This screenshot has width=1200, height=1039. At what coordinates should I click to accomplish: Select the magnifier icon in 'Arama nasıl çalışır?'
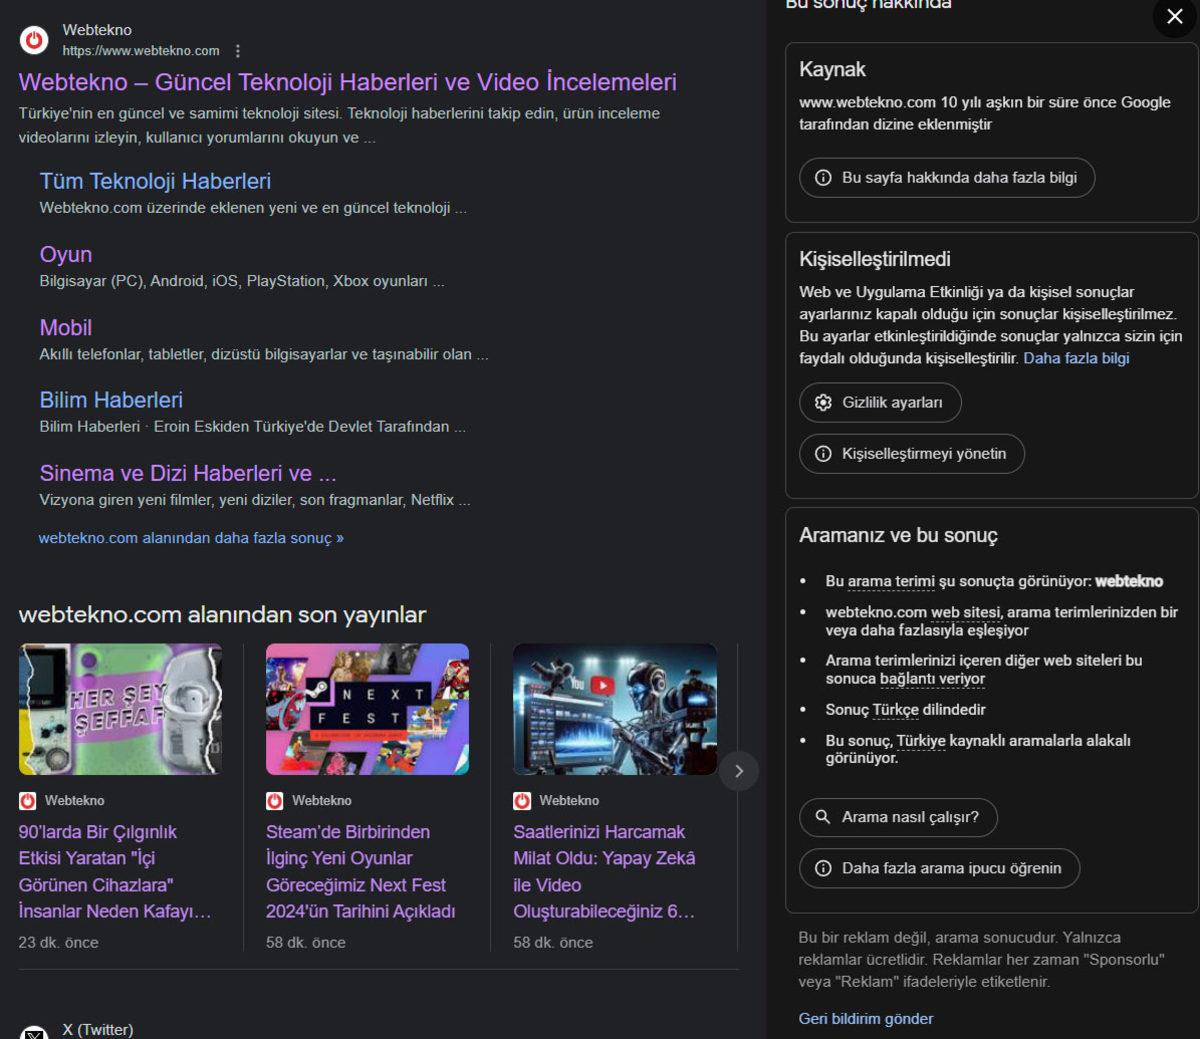pyautogui.click(x=823, y=817)
